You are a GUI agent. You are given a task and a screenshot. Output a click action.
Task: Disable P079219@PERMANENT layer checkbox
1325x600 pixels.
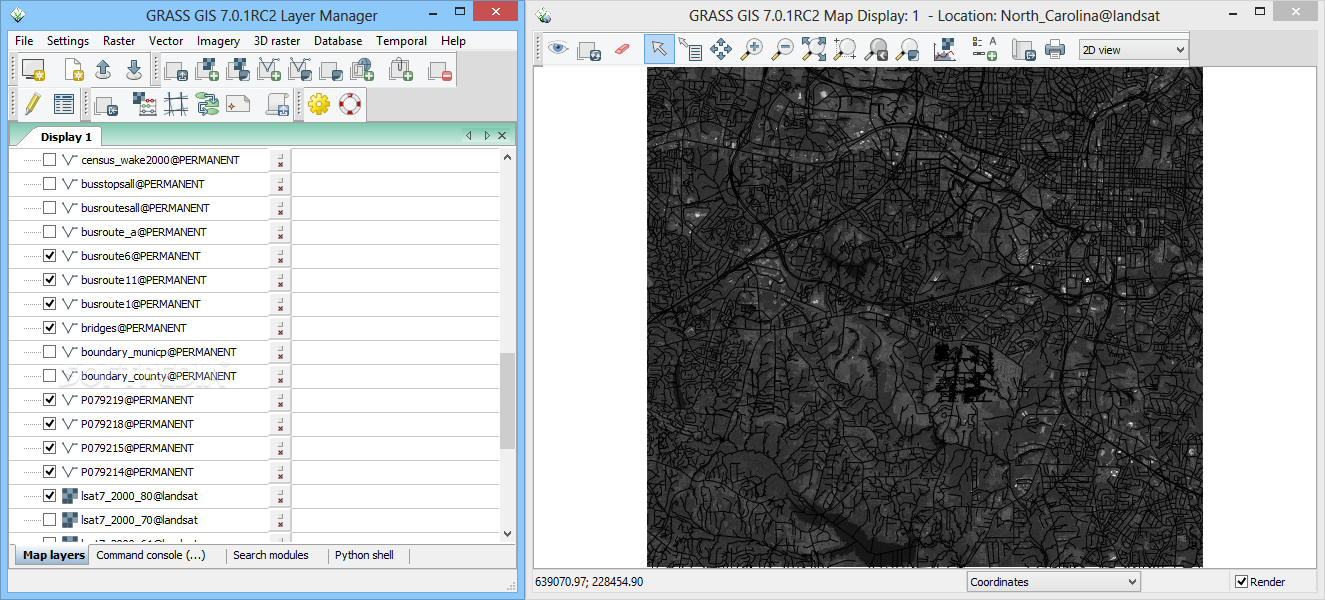[50, 400]
